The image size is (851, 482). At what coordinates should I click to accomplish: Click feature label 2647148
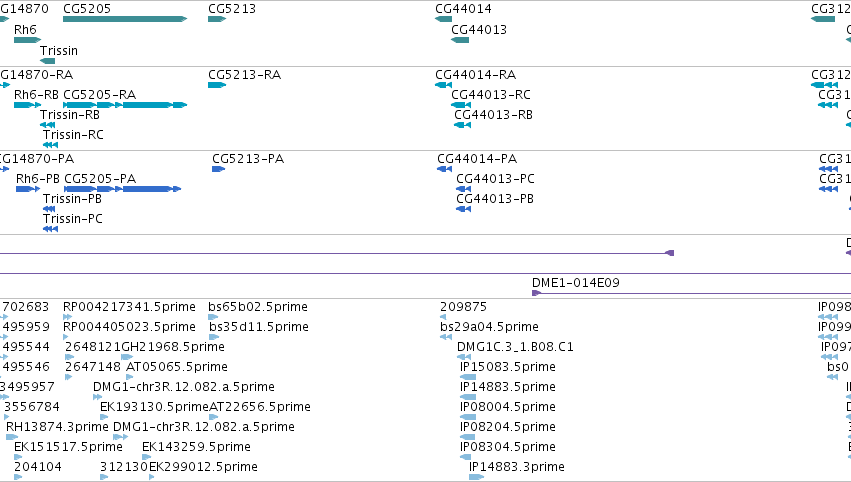pos(93,367)
